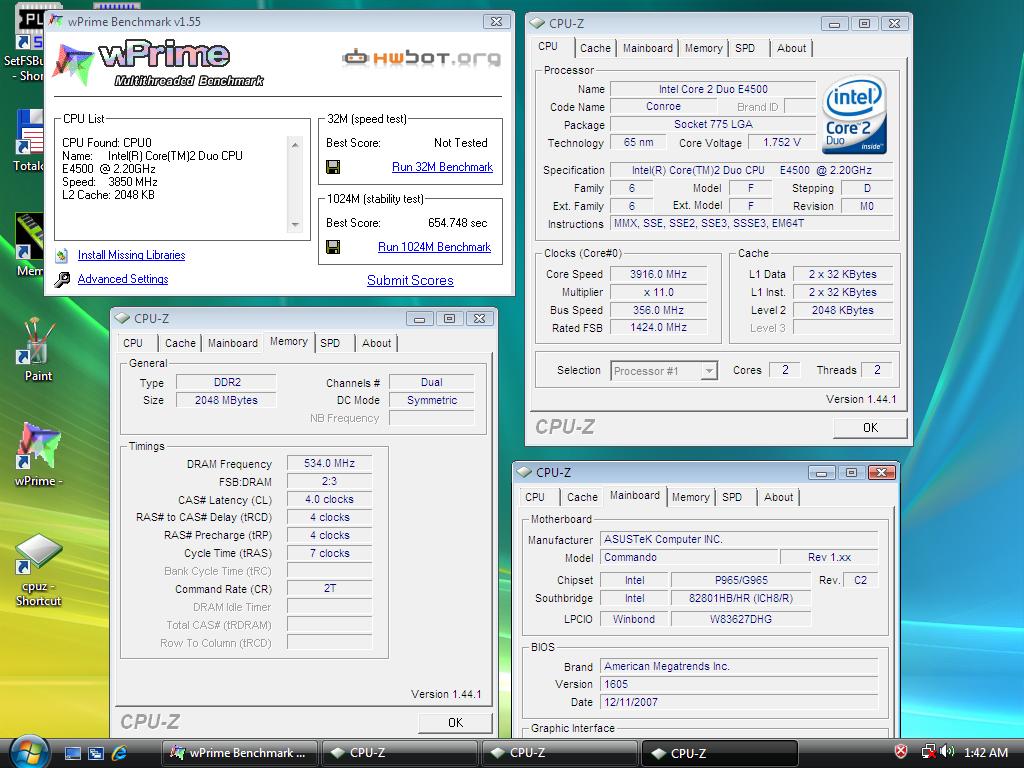Click the active last CPU-Z taskbar button

click(x=719, y=753)
